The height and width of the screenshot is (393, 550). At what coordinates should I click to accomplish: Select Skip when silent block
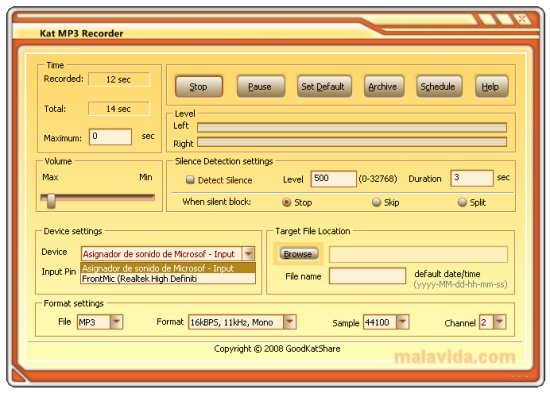376,202
